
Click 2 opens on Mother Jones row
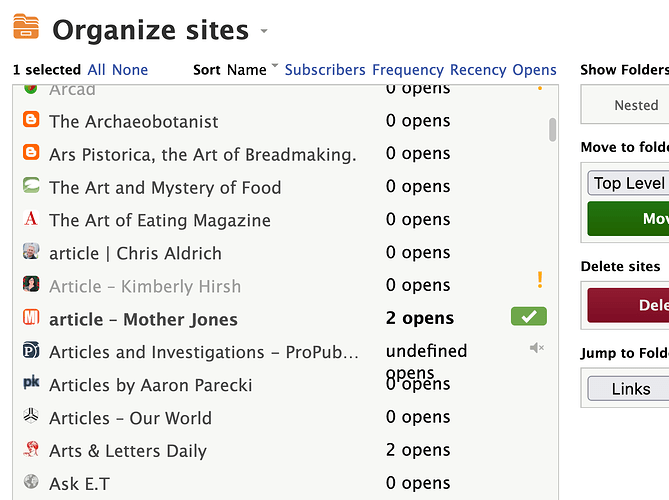coord(420,318)
